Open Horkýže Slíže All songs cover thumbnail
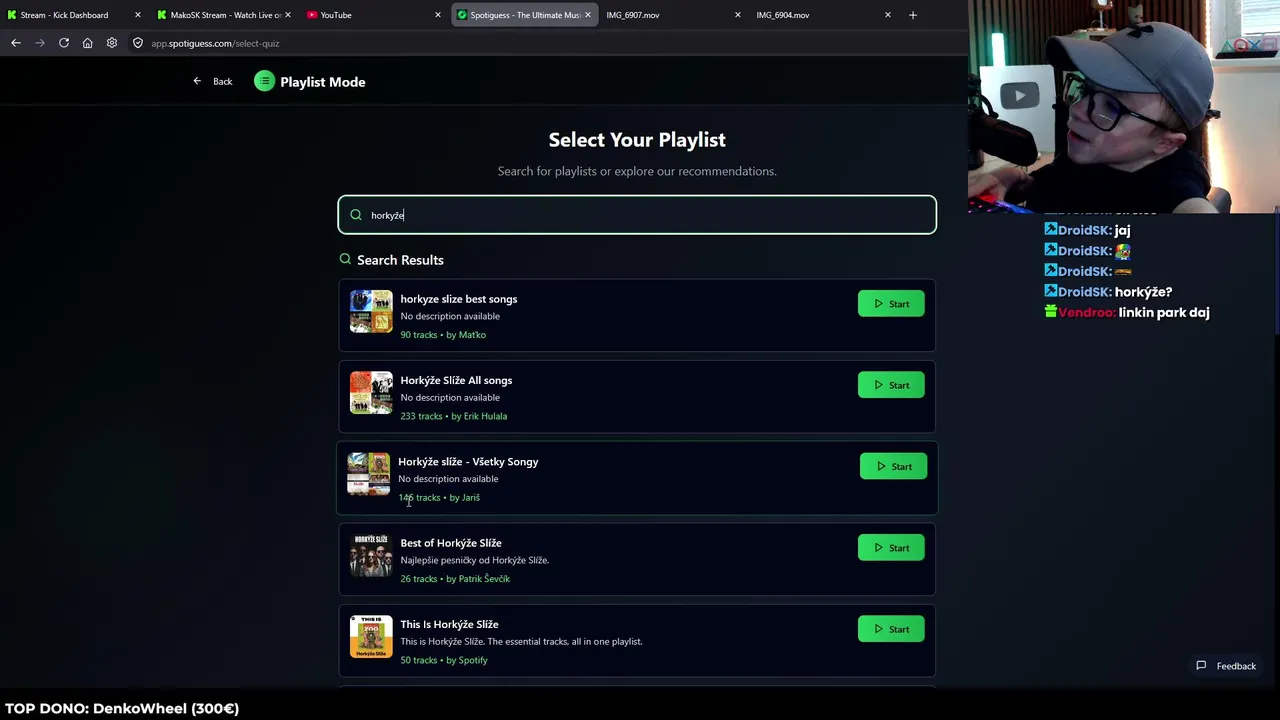 (x=371, y=392)
